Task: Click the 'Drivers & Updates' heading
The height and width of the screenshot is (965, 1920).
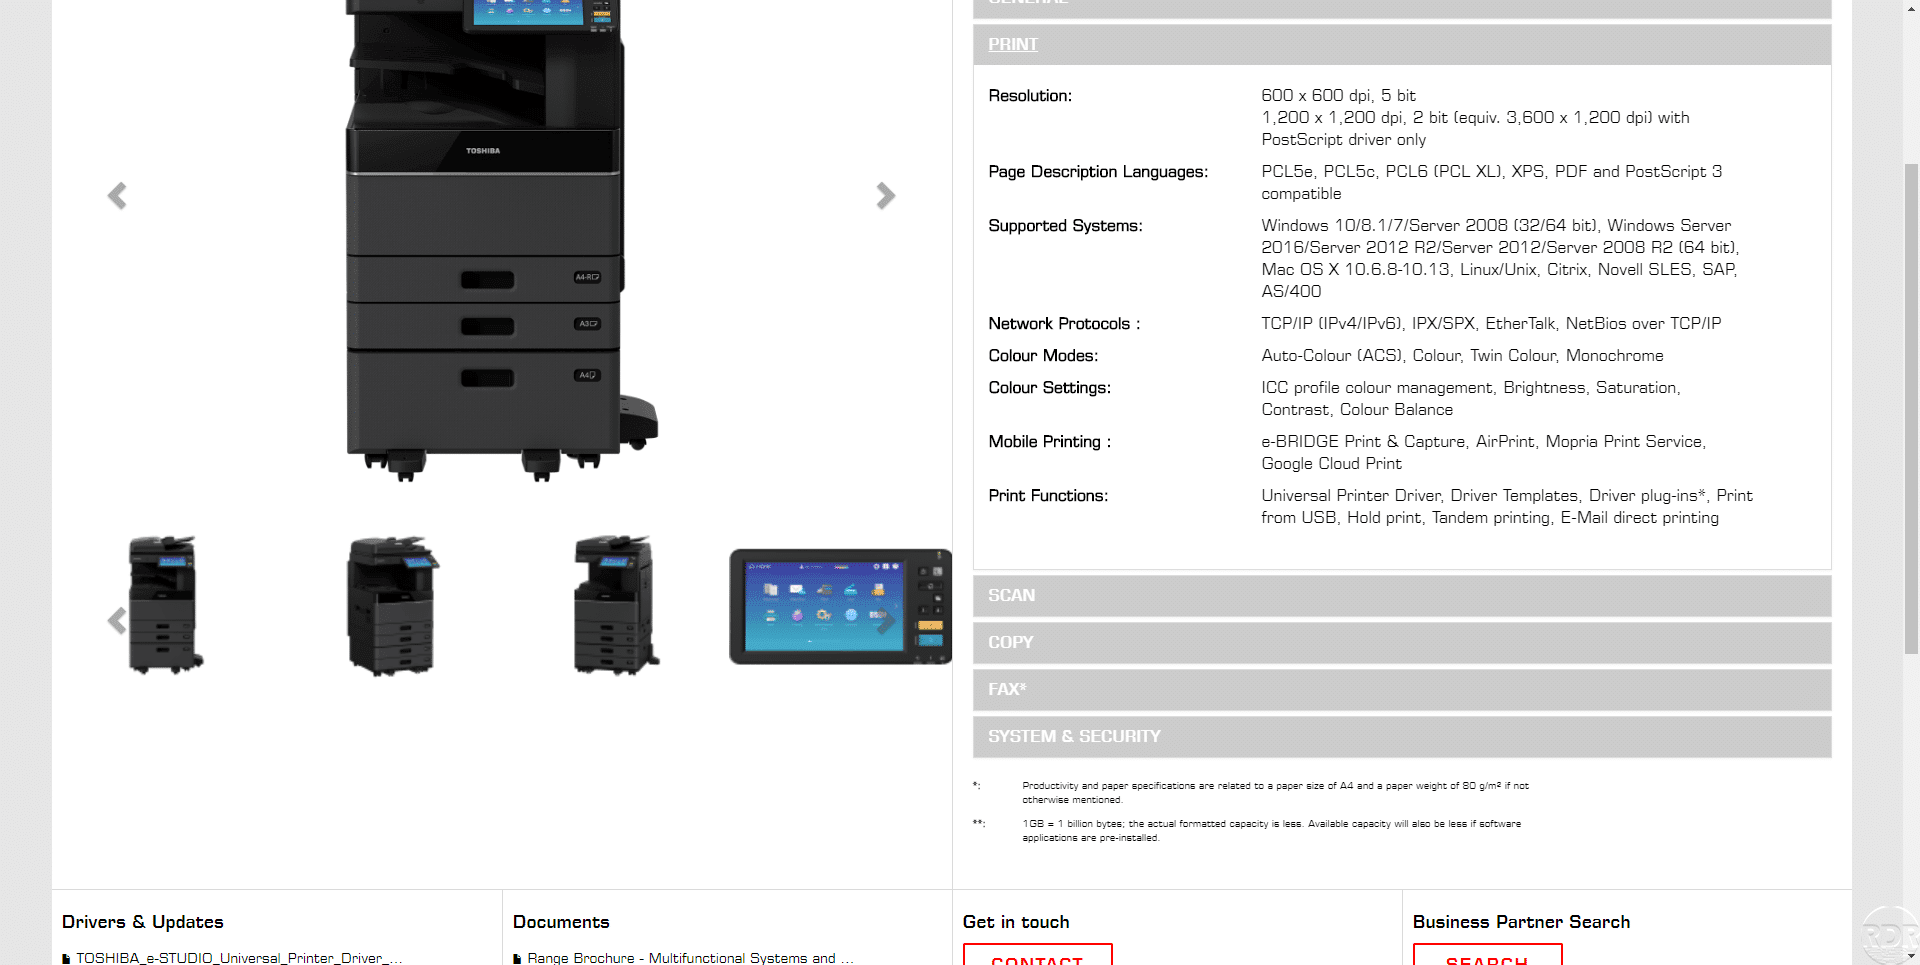Action: point(143,922)
